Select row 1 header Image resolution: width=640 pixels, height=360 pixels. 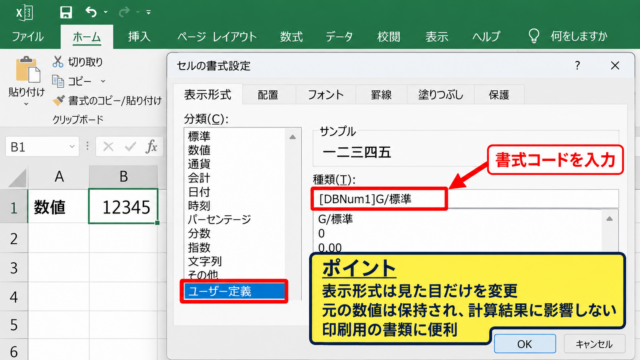tap(13, 207)
